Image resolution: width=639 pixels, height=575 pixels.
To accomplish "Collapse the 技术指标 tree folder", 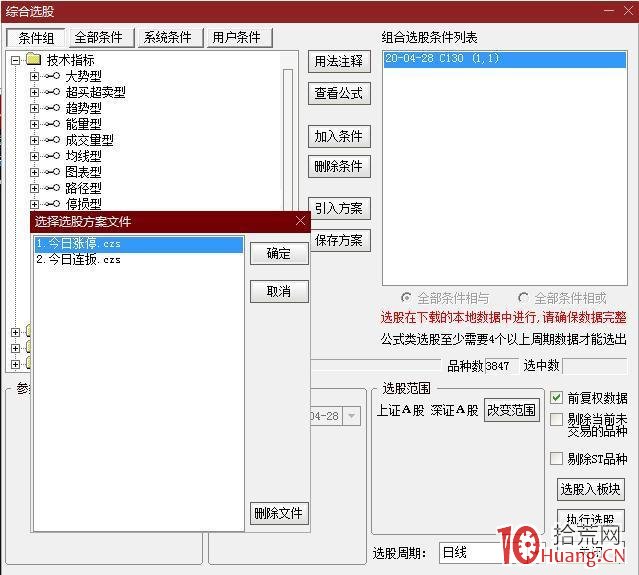I will pyautogui.click(x=15, y=60).
